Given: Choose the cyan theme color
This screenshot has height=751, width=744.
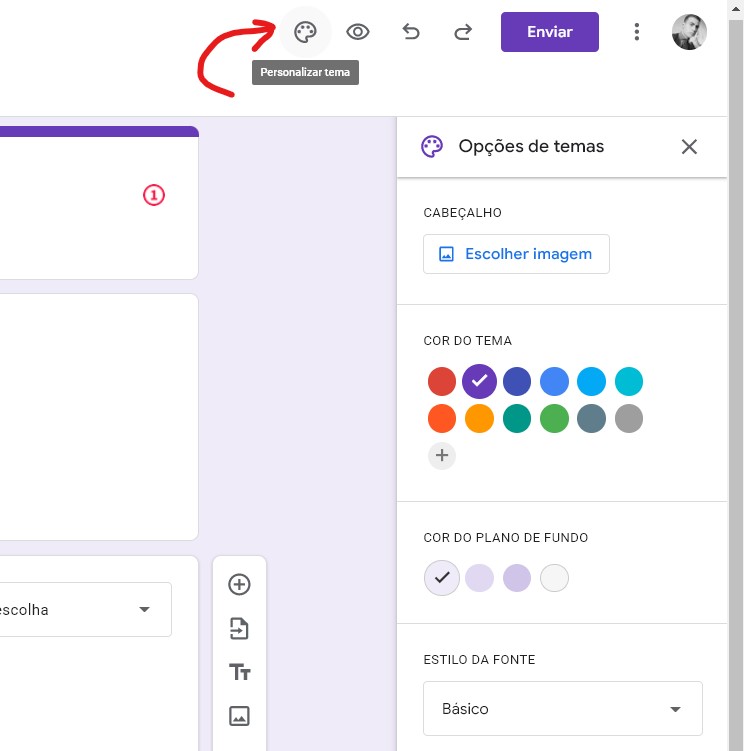Looking at the screenshot, I should click(x=629, y=381).
